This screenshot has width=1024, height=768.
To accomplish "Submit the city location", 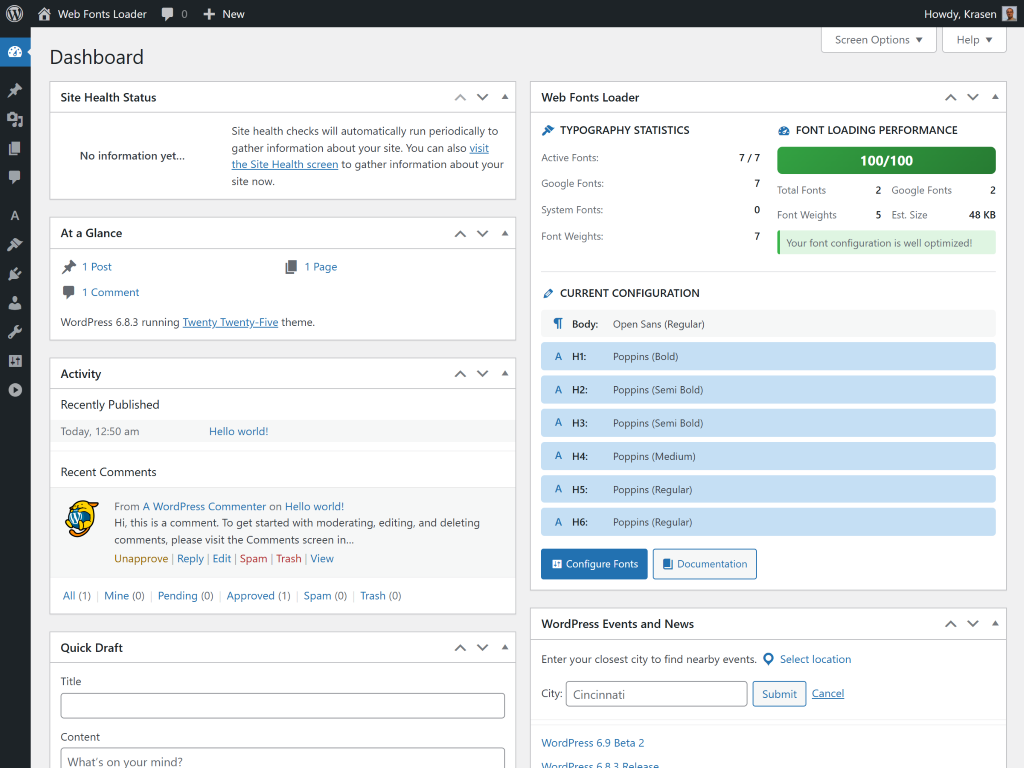I will tap(779, 694).
